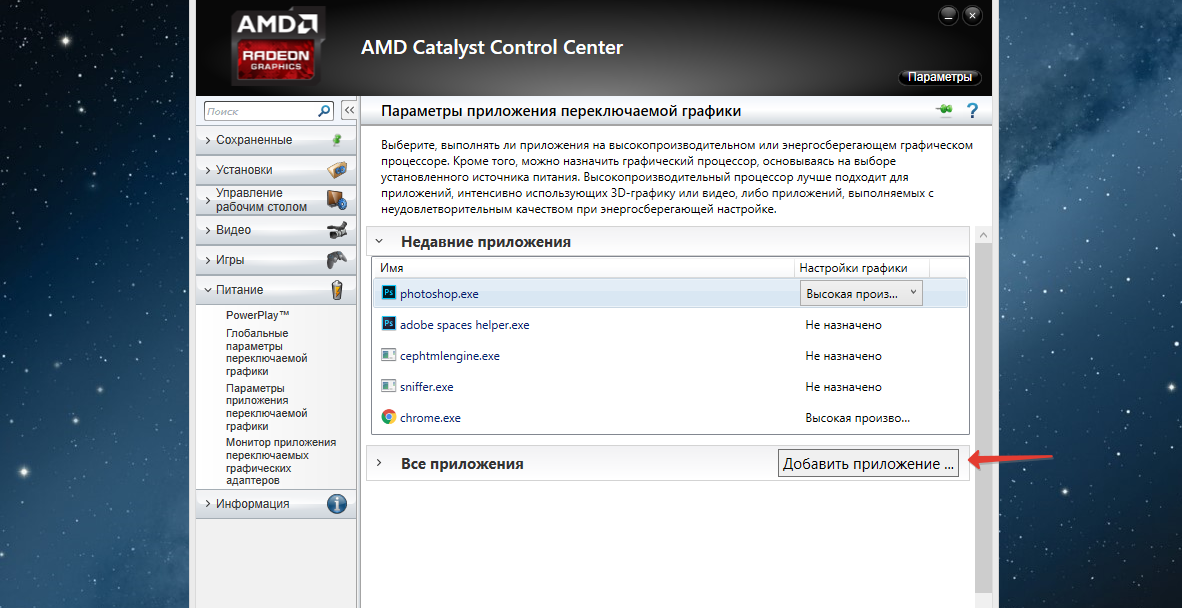1182x608 pixels.
Task: Click Не назначено for sniffer.exe
Action: click(844, 386)
